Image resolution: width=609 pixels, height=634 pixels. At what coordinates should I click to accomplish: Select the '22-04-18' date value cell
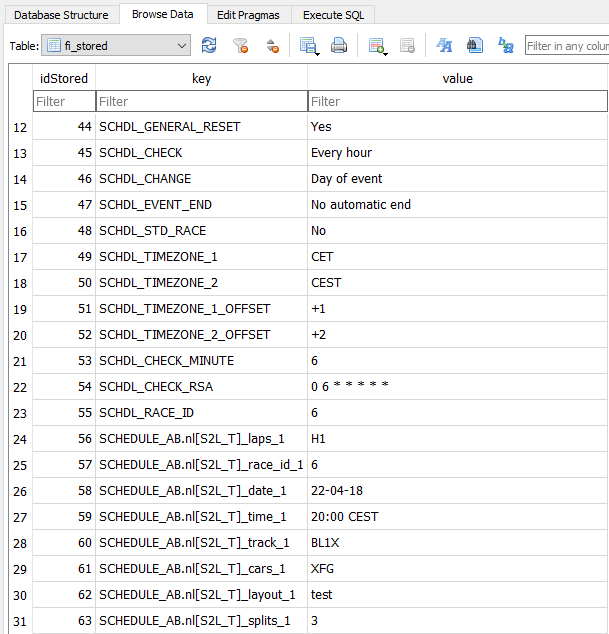pos(457,491)
